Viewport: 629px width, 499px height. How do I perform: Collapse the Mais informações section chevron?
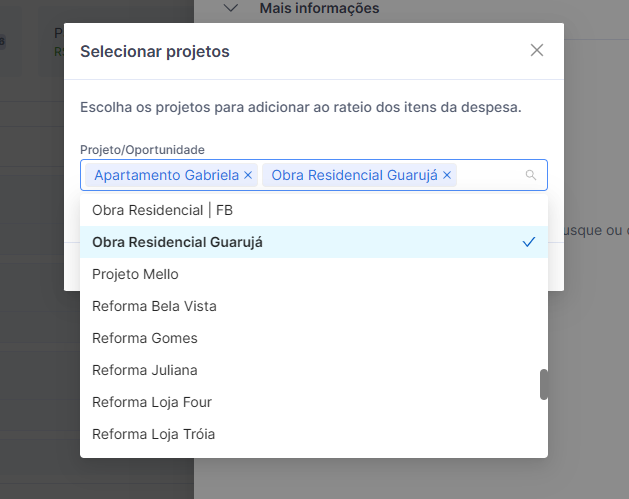pos(232,8)
